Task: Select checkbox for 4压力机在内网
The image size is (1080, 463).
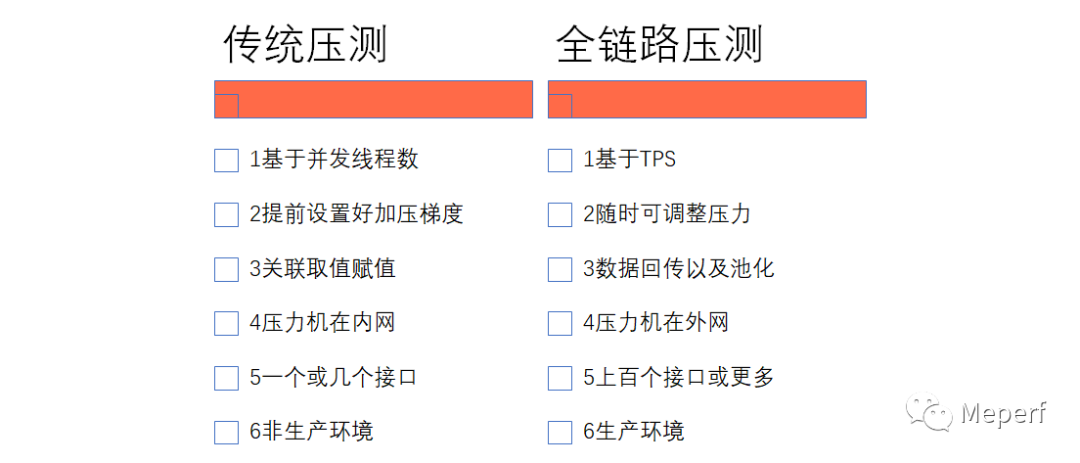Action: coord(226,323)
